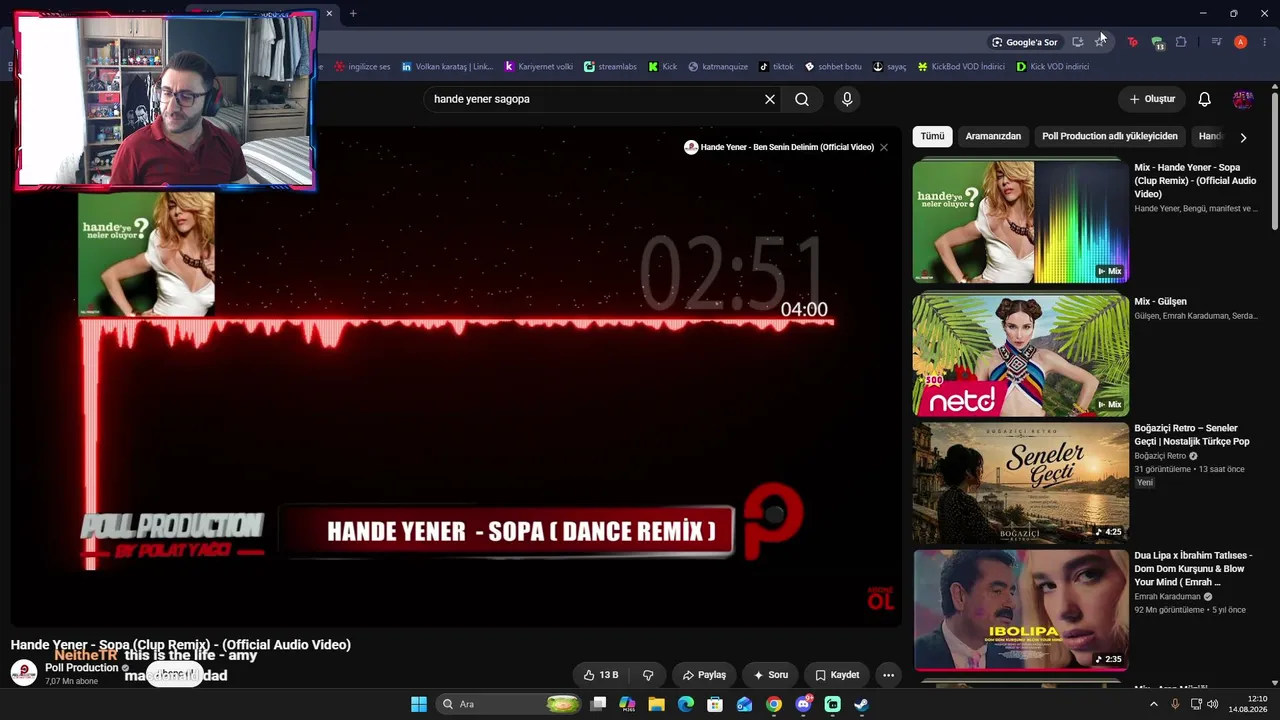Open the 'KickBod VOD İndirici' bookmark
This screenshot has height=720, width=1280.
[961, 67]
